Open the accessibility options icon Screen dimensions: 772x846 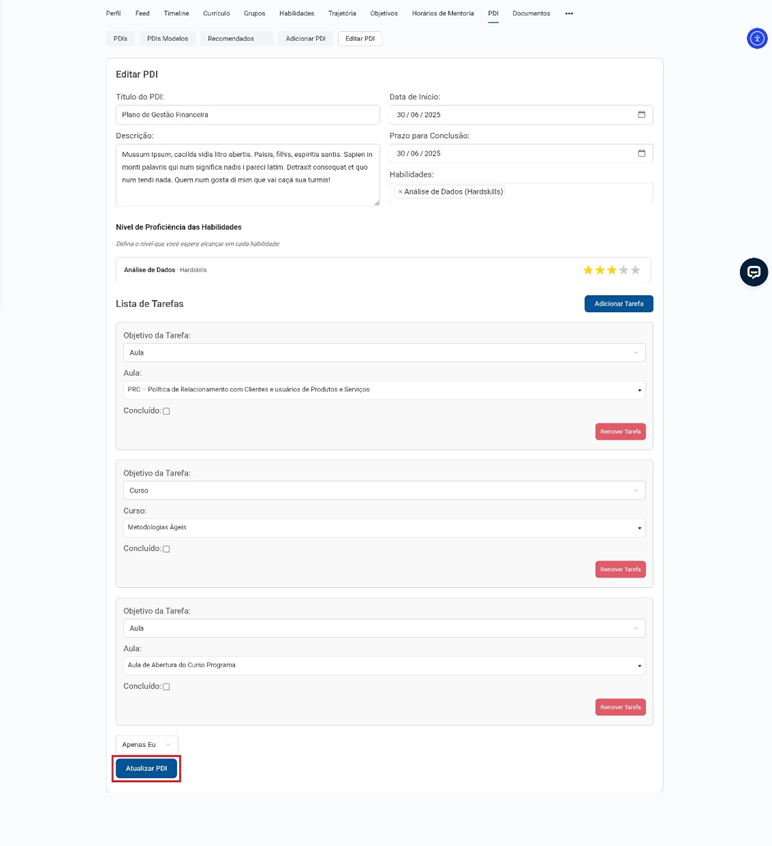tap(757, 39)
